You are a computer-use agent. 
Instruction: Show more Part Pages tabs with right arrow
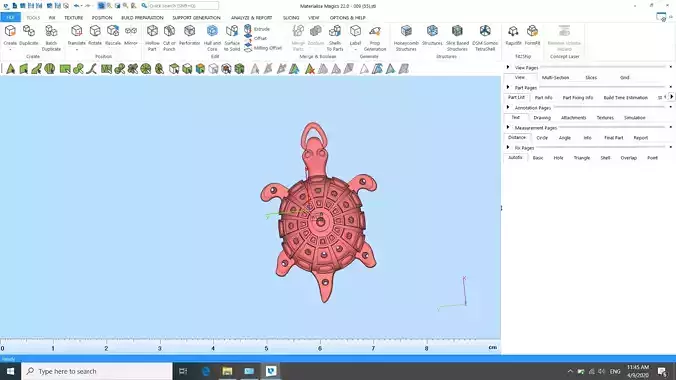[x=671, y=97]
